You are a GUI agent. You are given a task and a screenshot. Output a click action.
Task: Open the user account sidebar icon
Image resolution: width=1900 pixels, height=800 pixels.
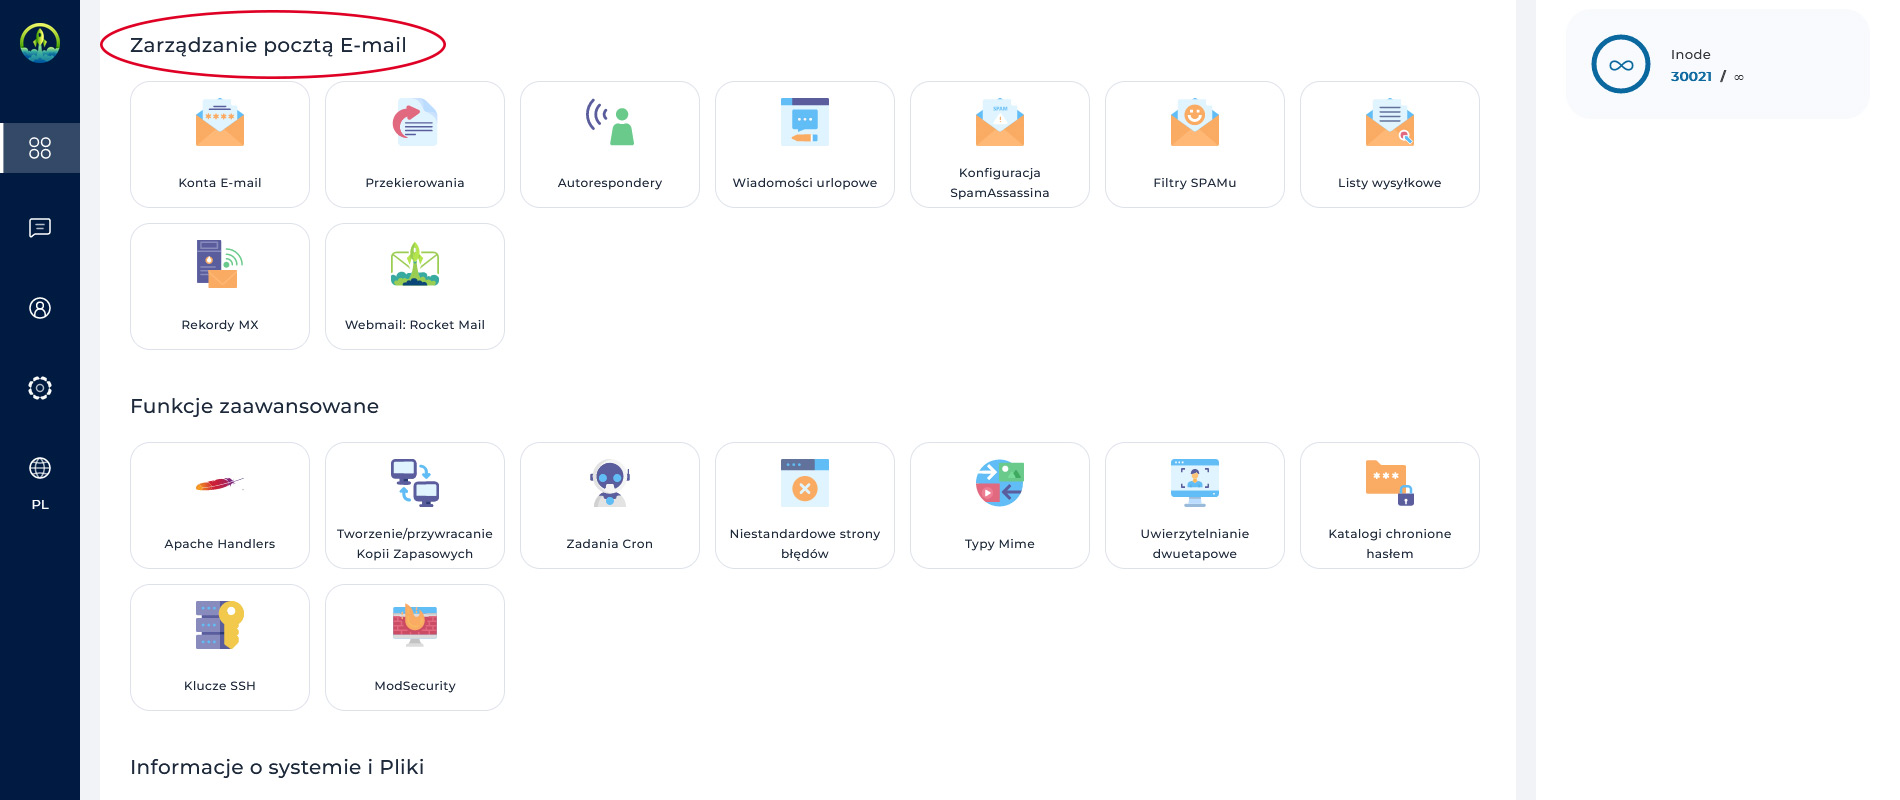coord(40,308)
